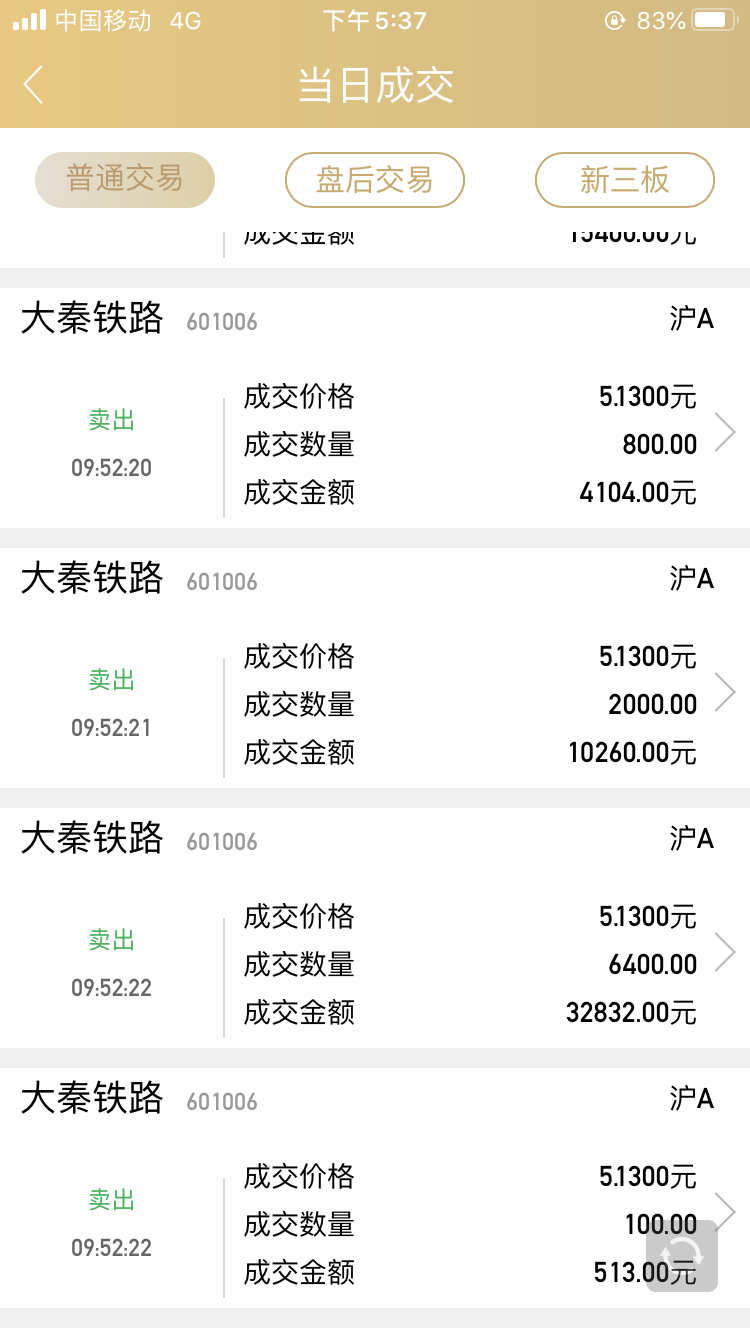Image resolution: width=750 pixels, height=1334 pixels.
Task: Open details chevron for 100.00 quantity trade
Action: click(726, 1210)
